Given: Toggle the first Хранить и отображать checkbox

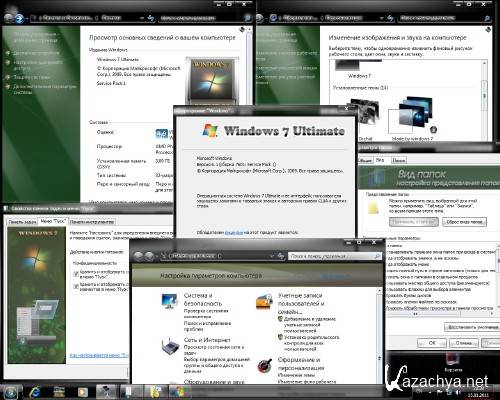Looking at the screenshot, I should [x=76, y=274].
